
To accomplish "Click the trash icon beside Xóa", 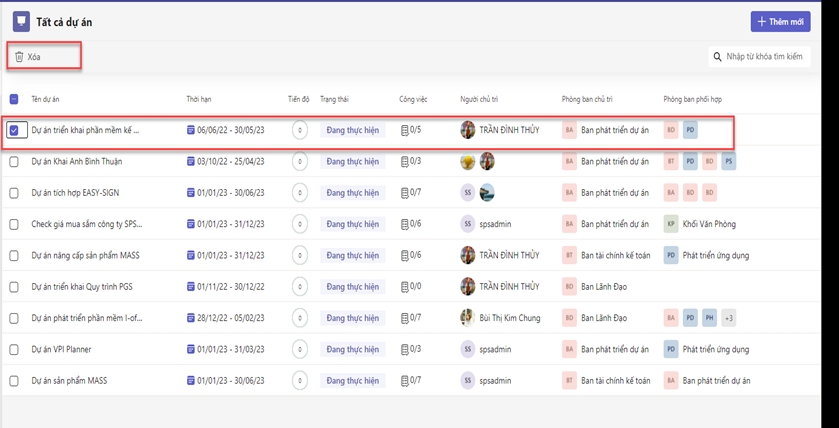I will (x=19, y=57).
